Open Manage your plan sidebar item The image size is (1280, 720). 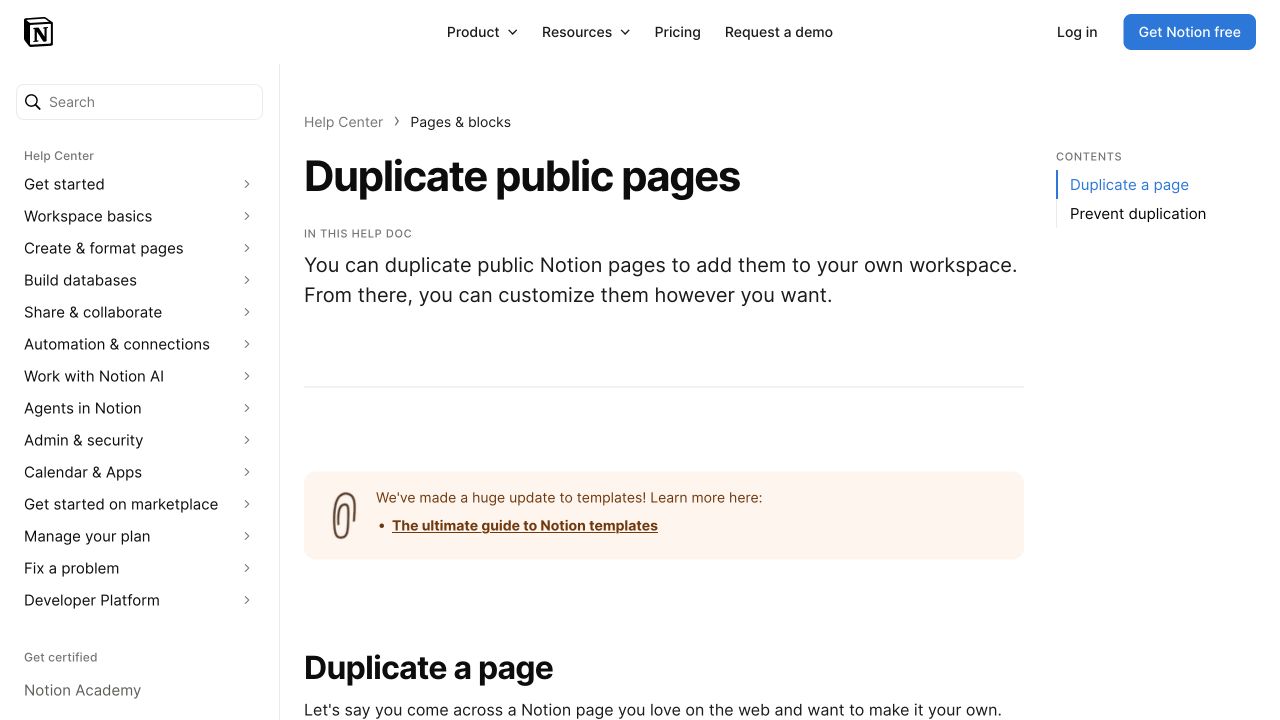tap(87, 536)
